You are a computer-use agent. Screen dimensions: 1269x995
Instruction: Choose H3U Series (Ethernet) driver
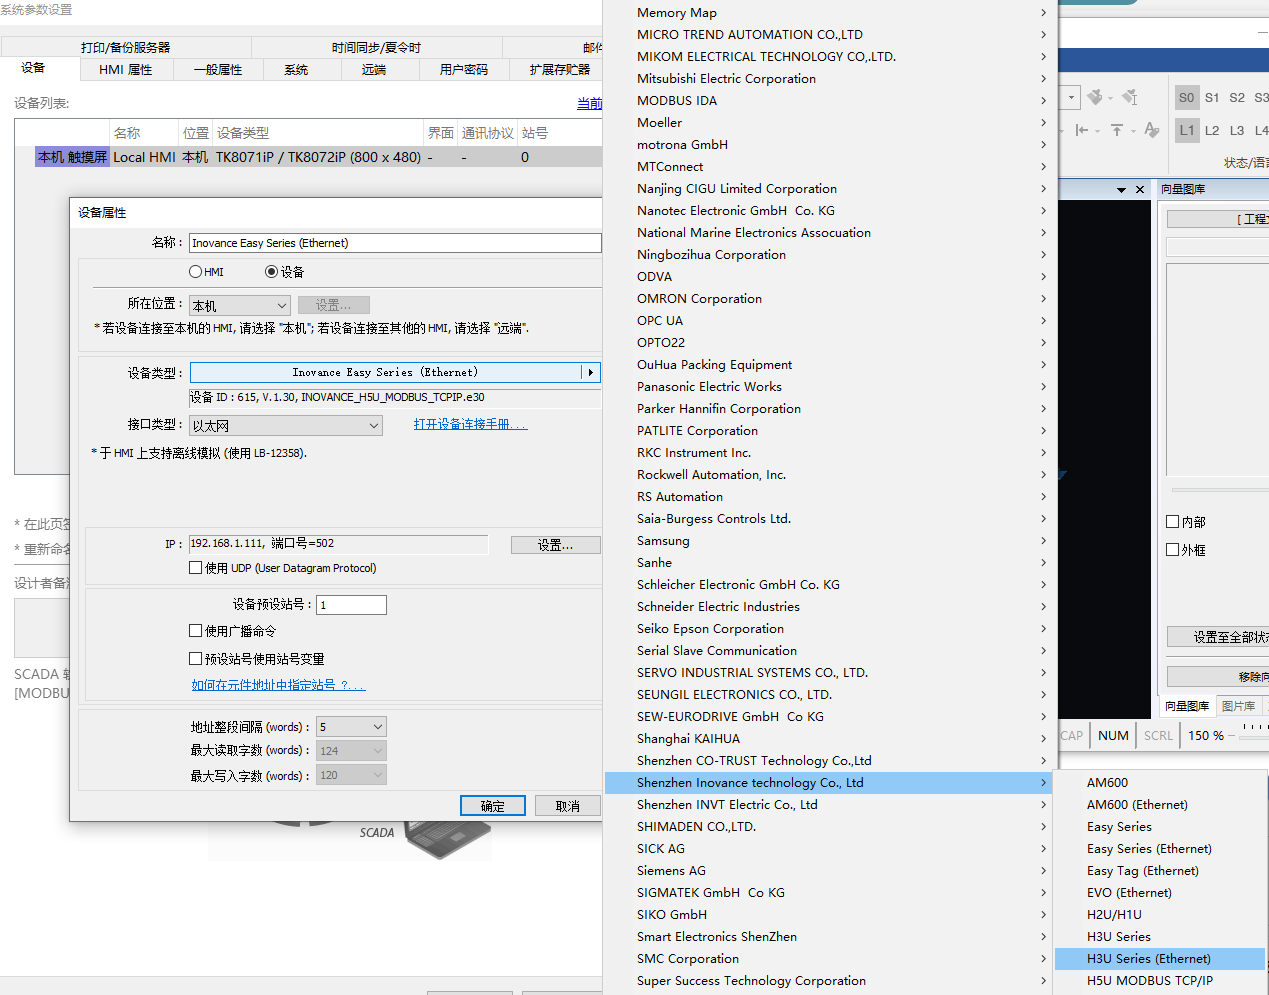point(1160,959)
